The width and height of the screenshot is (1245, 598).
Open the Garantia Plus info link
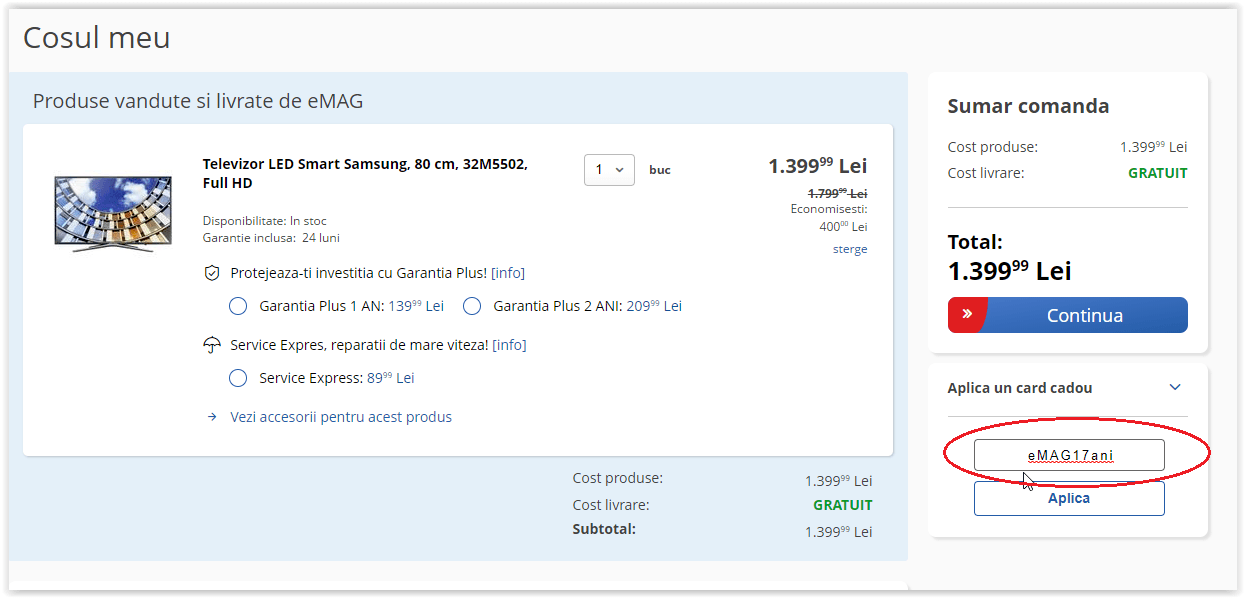(x=508, y=273)
